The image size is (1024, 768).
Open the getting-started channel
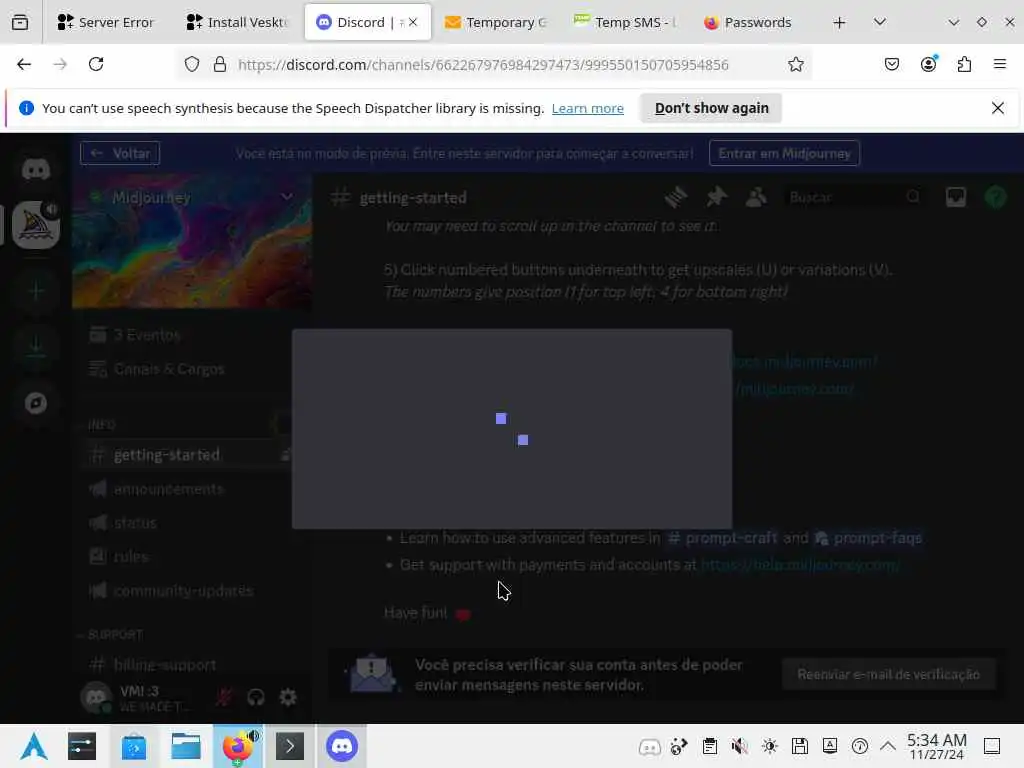[188, 455]
